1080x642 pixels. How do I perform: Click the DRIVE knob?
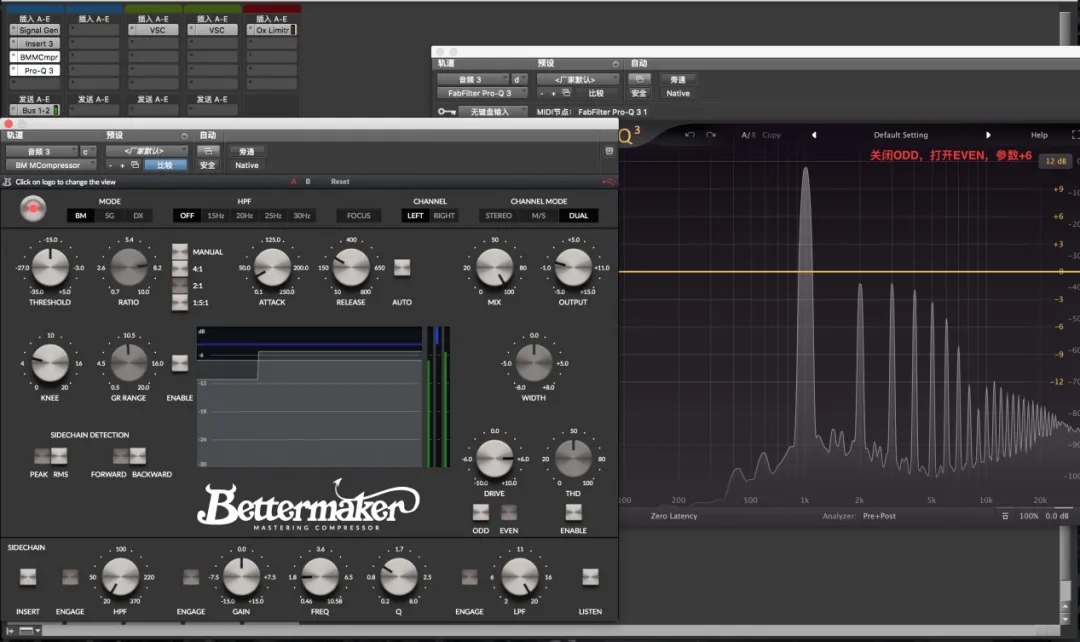pyautogui.click(x=495, y=459)
